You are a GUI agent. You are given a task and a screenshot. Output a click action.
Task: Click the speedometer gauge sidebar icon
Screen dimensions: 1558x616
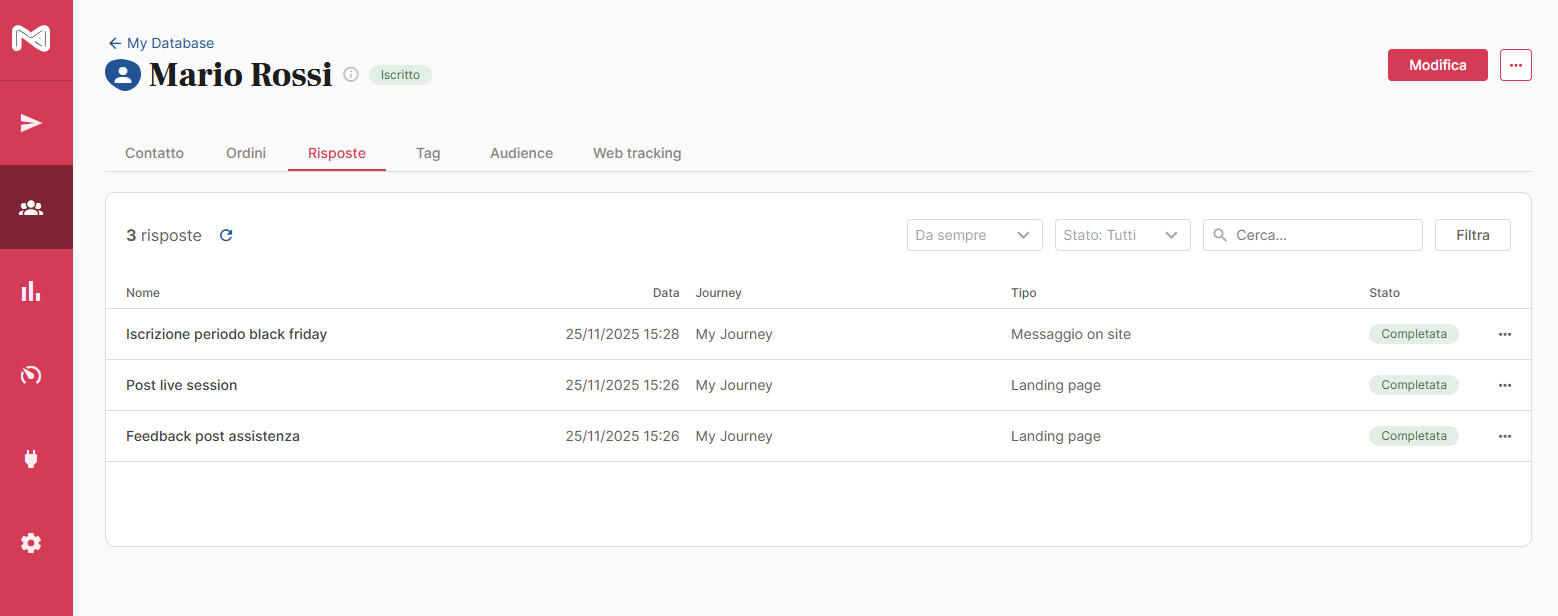coord(31,375)
